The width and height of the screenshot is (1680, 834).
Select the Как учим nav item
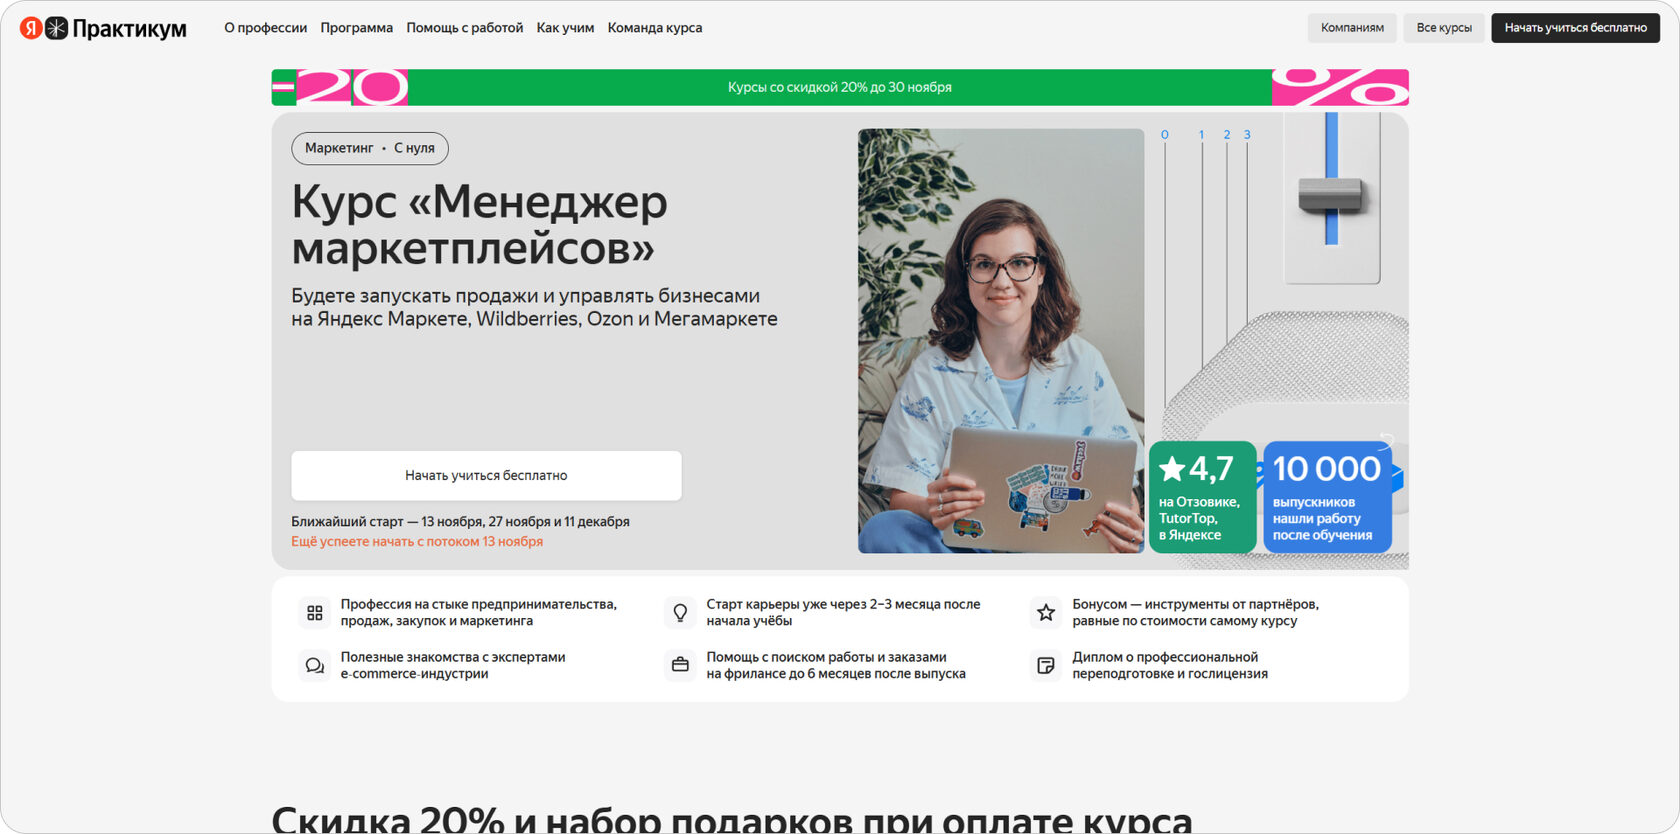[x=565, y=28]
